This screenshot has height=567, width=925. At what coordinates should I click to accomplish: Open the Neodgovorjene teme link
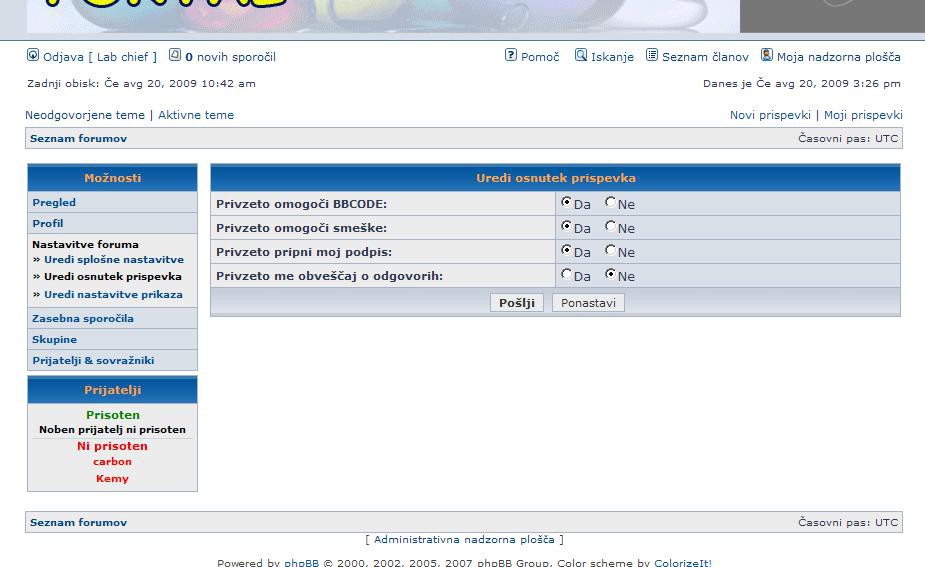coord(85,115)
